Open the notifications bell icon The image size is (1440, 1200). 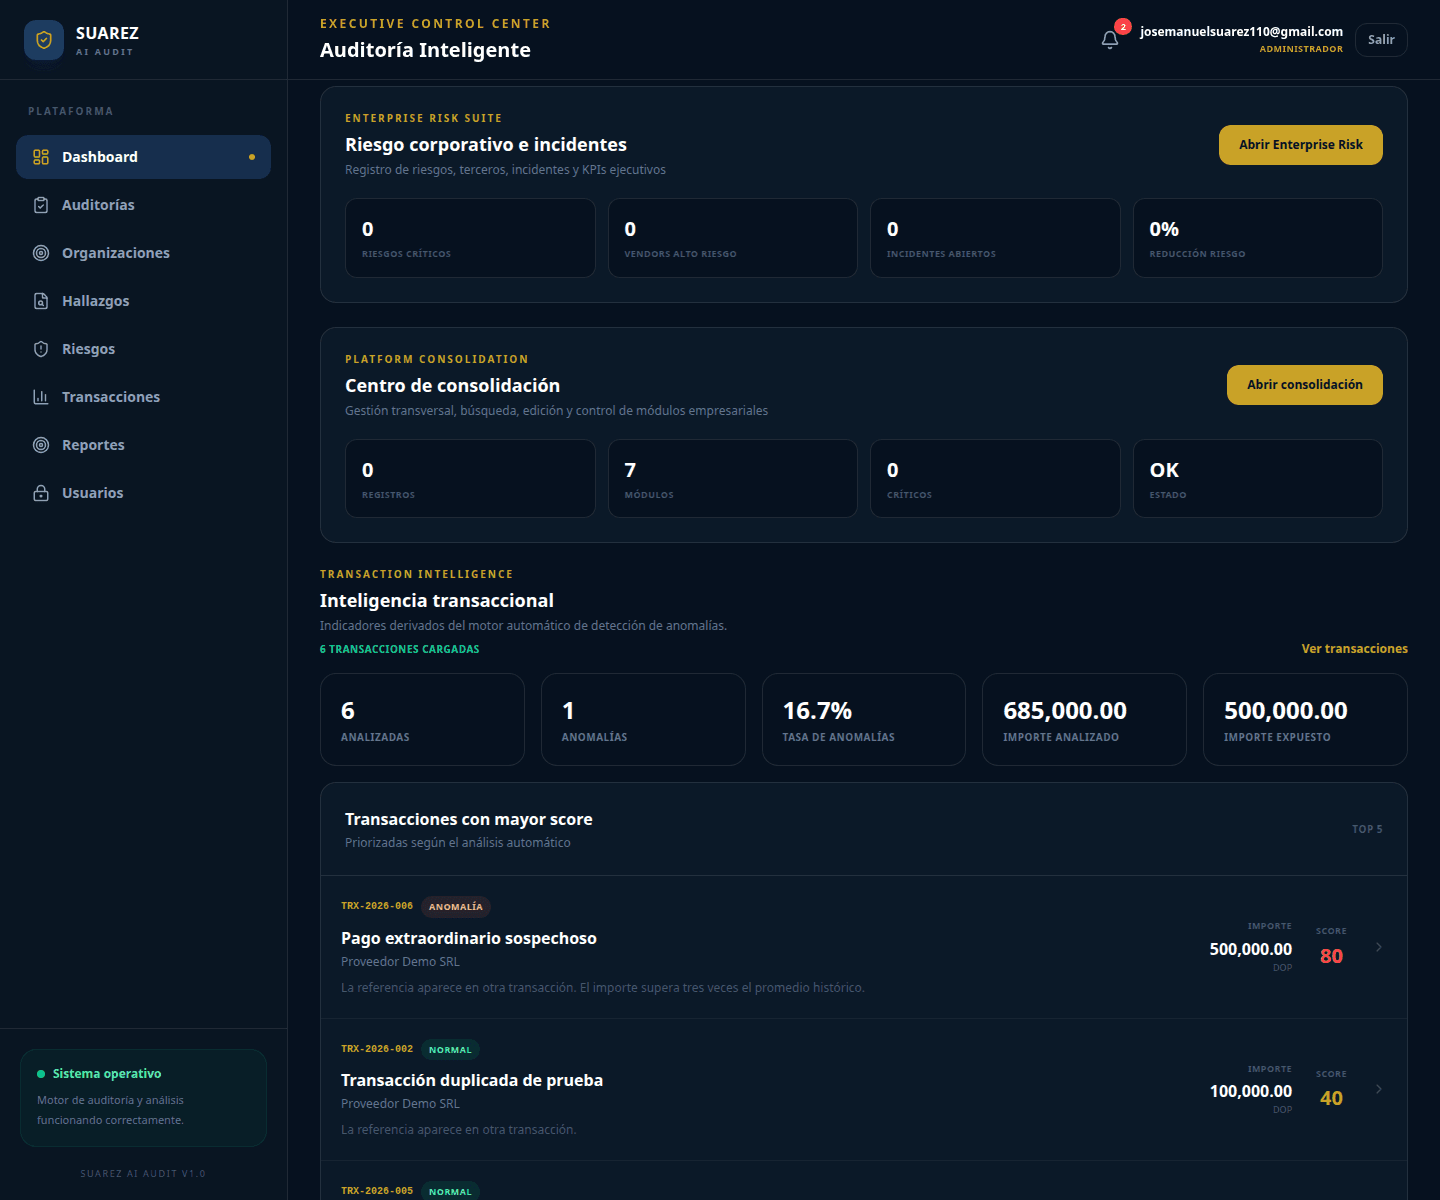click(1110, 40)
